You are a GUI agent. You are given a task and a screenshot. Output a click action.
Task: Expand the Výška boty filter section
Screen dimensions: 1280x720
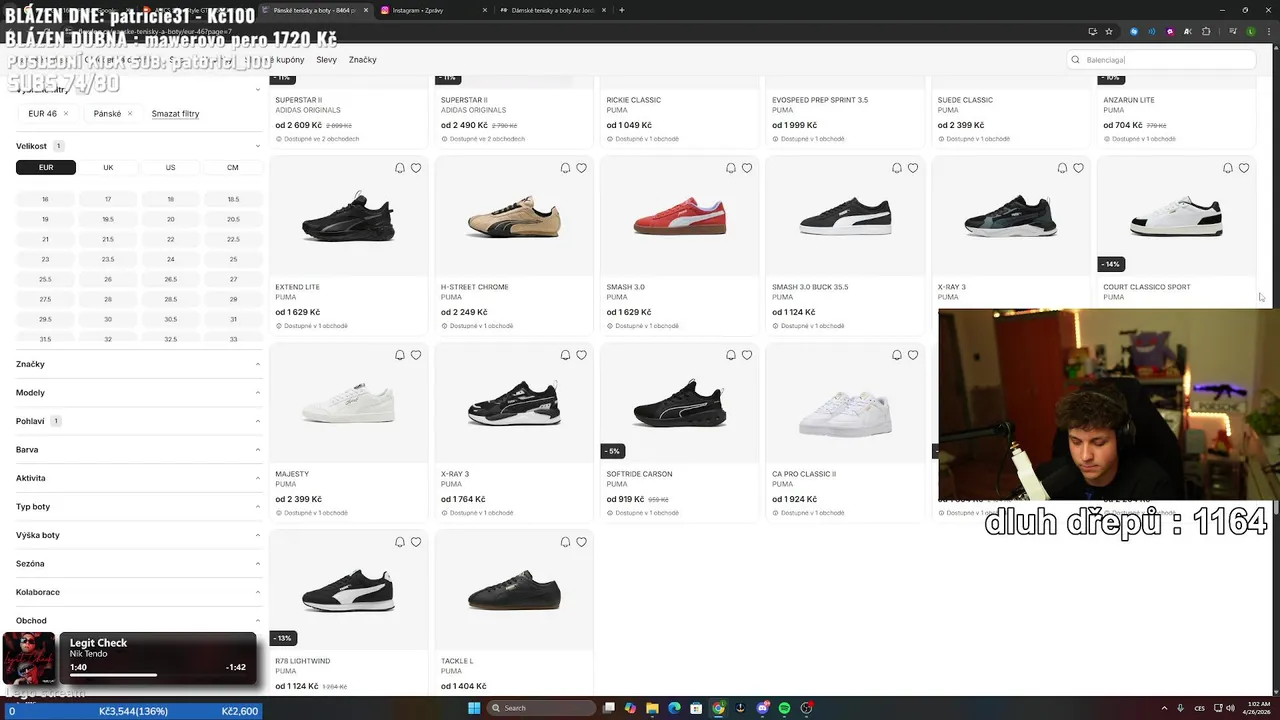(x=138, y=535)
